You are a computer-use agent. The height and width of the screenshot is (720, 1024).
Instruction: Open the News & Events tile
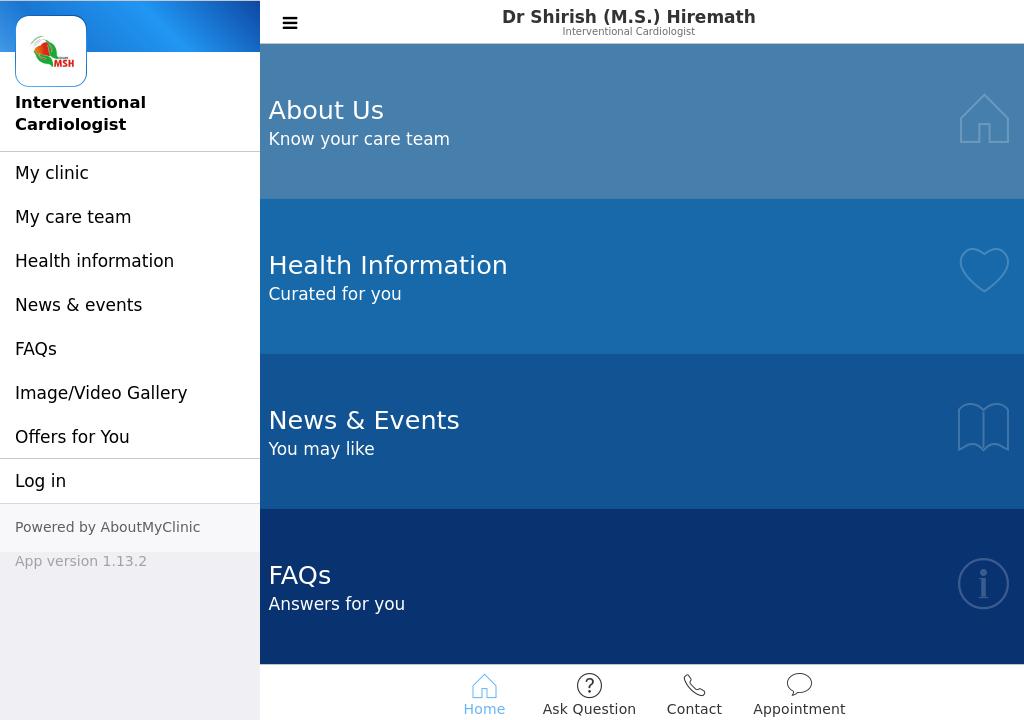(x=642, y=432)
